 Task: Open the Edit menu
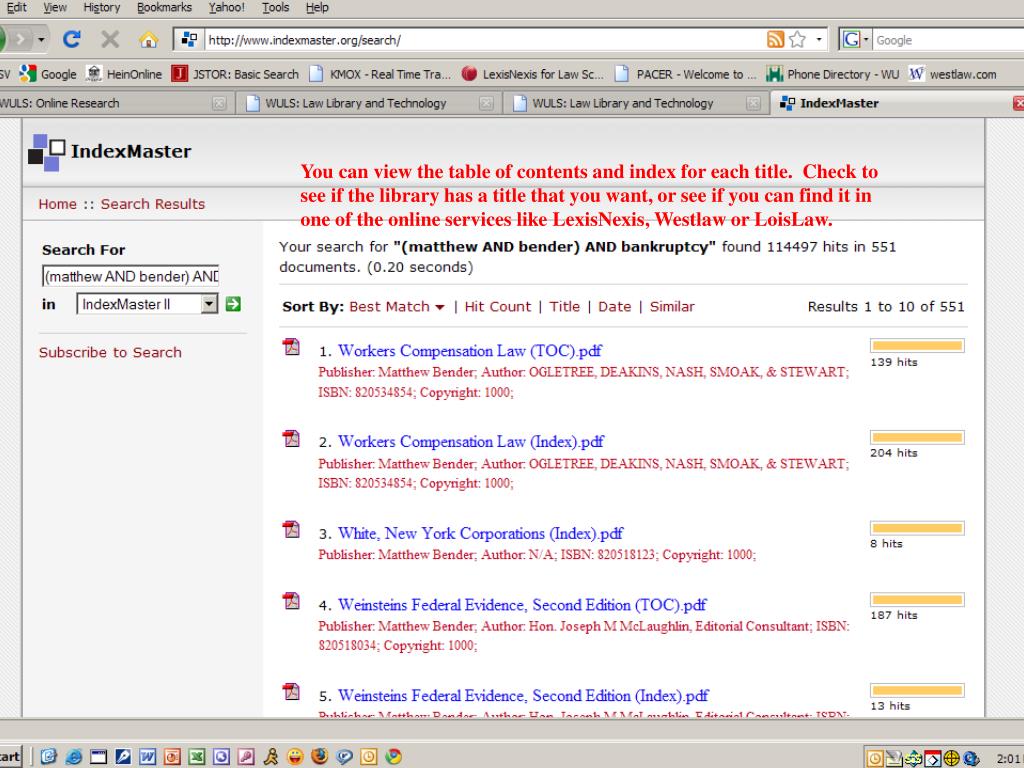point(16,7)
